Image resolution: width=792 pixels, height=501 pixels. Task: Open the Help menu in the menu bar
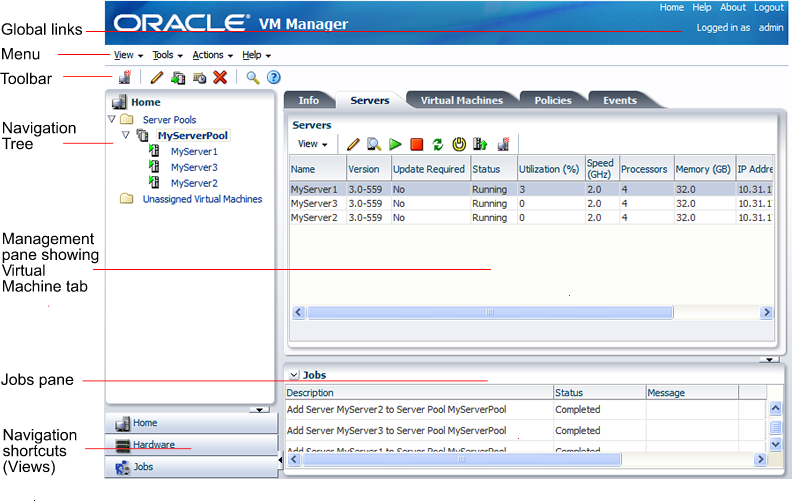(257, 55)
